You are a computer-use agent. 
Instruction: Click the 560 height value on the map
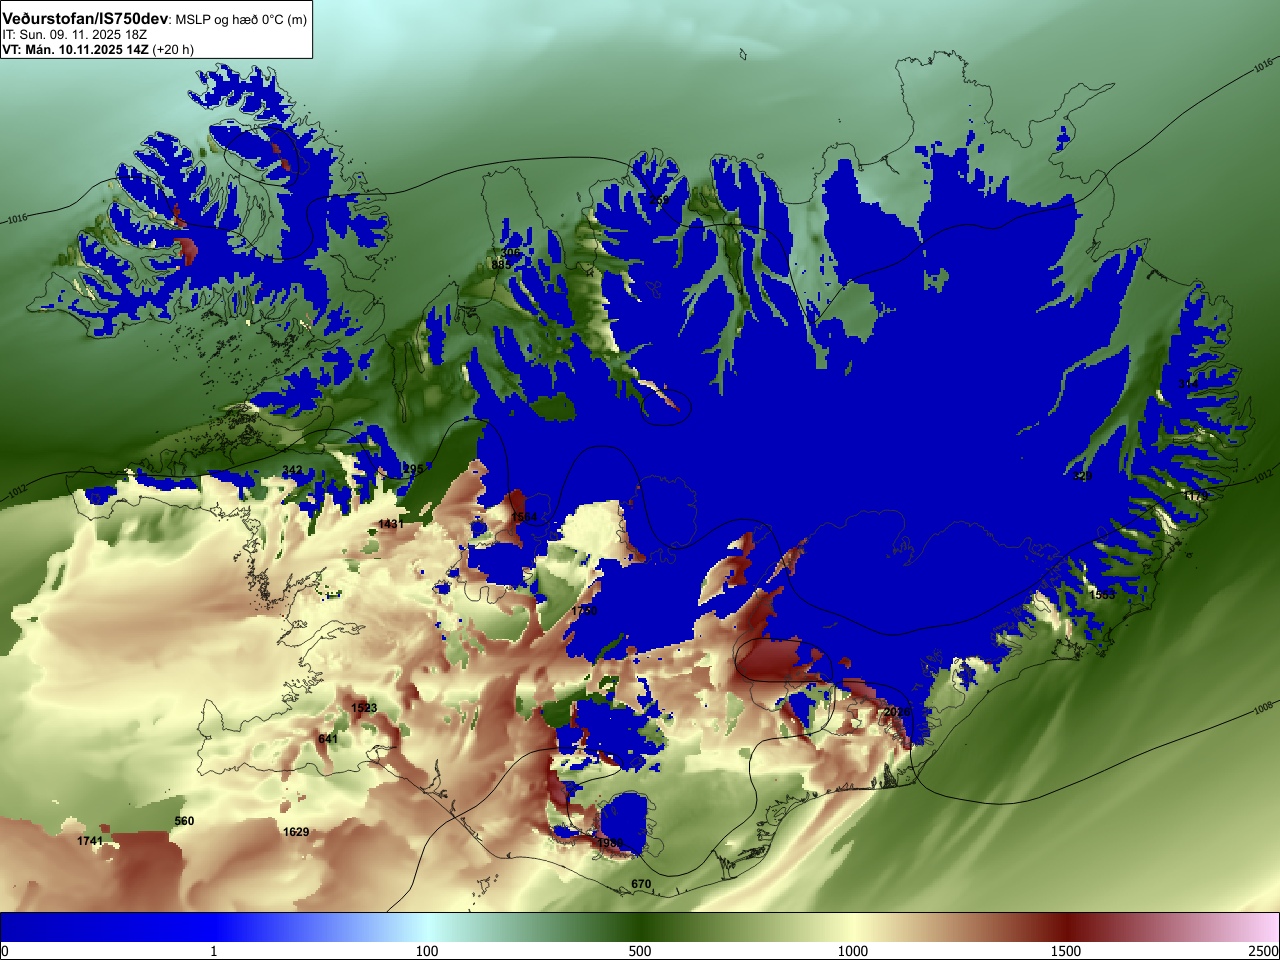tap(184, 821)
